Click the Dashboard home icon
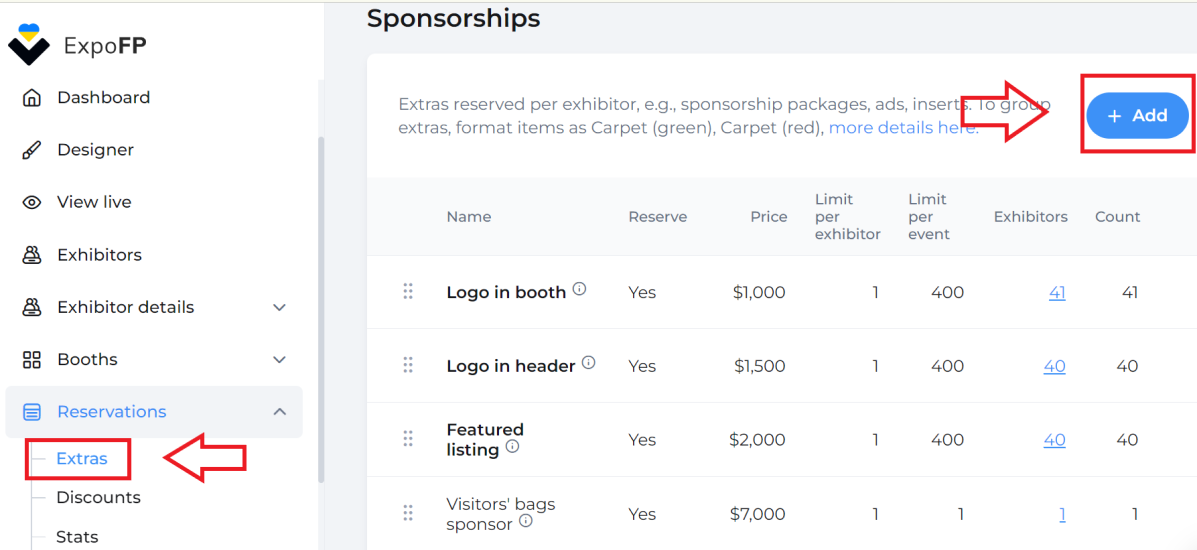The image size is (1197, 550). coord(31,98)
